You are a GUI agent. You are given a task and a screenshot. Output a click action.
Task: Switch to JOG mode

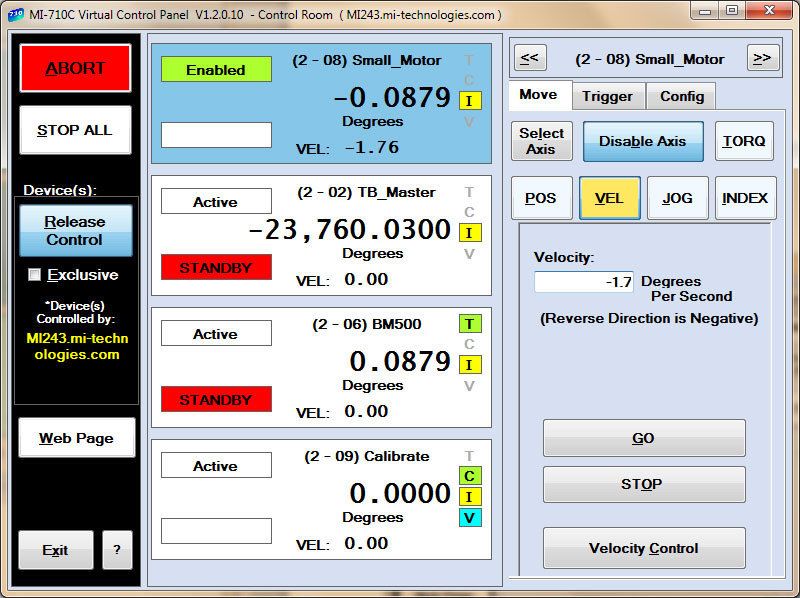677,198
